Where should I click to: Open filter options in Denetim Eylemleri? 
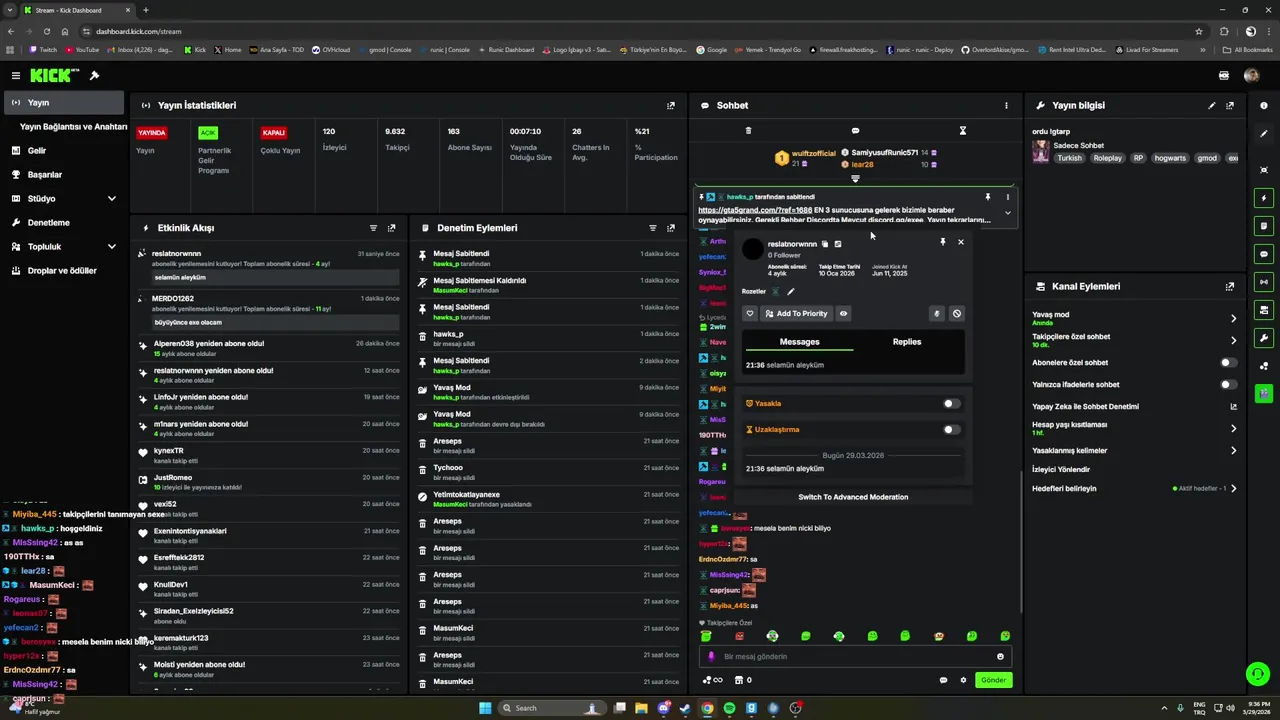653,228
